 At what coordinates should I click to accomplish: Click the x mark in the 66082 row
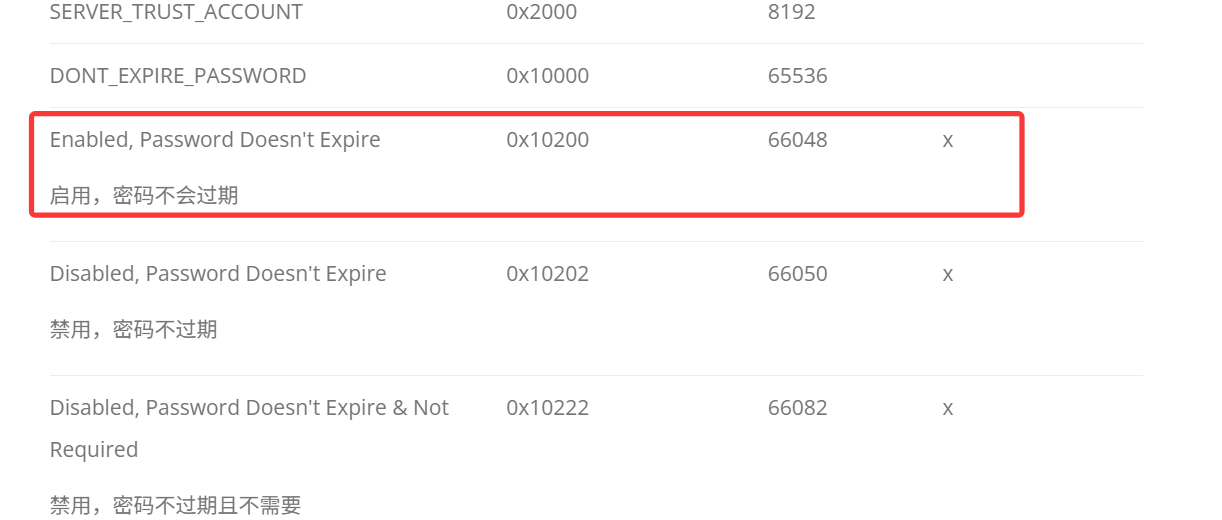pyautogui.click(x=948, y=409)
